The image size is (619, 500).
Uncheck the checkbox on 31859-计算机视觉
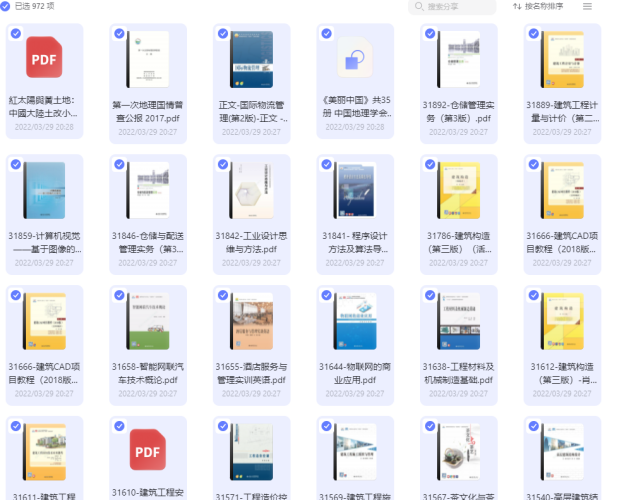(16, 165)
